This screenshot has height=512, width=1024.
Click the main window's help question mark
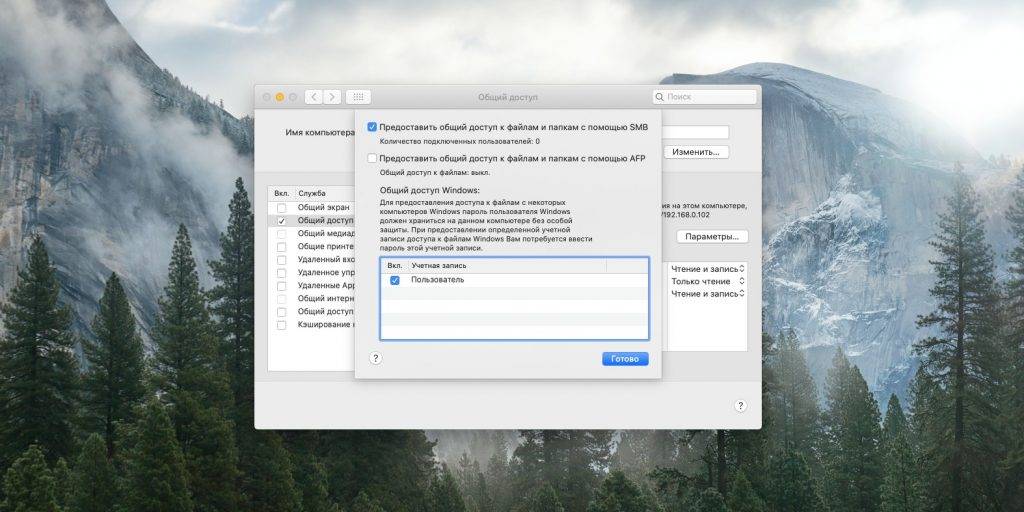[x=740, y=406]
